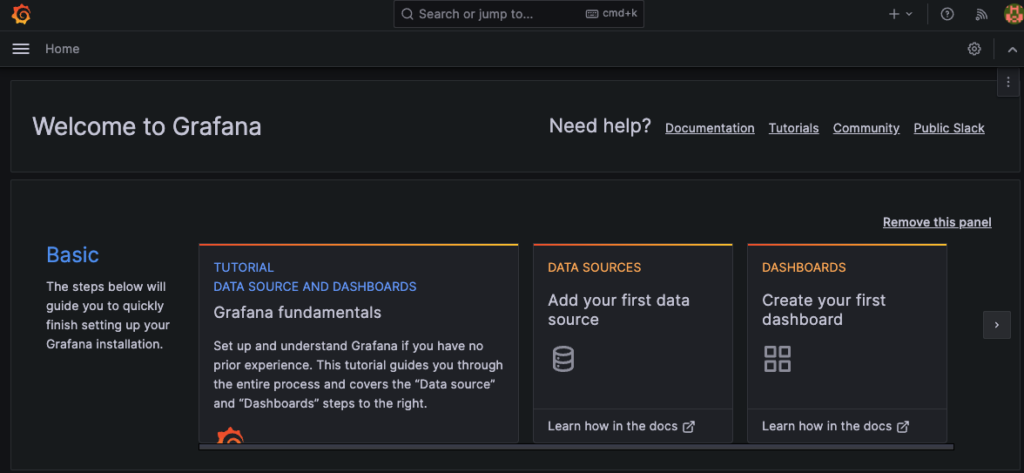Click the DATA SOURCES label
Screen dimensions: 1024x473
[594, 267]
